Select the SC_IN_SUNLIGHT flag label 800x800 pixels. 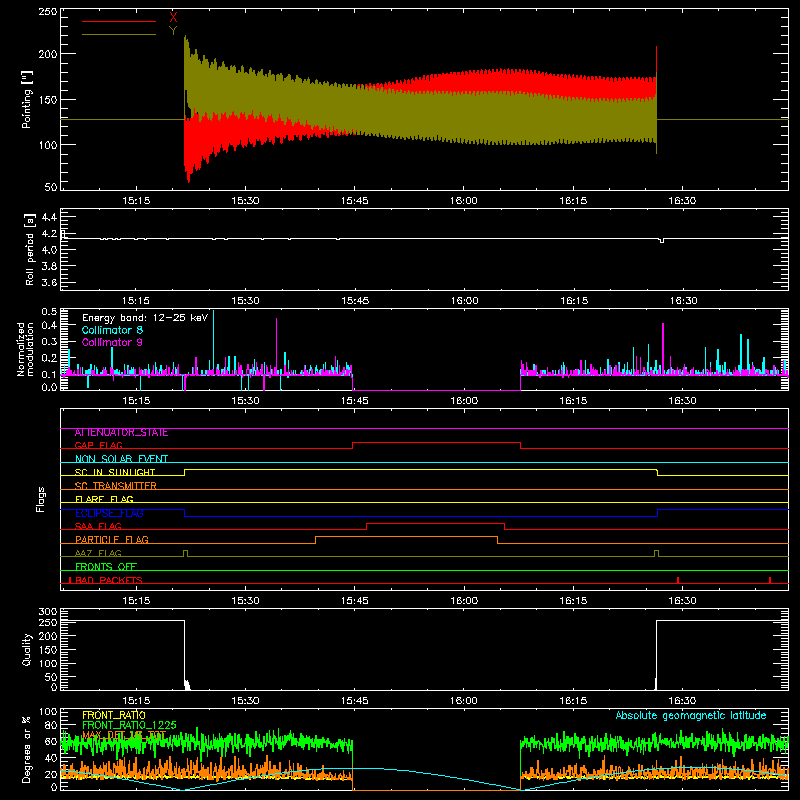coord(115,472)
